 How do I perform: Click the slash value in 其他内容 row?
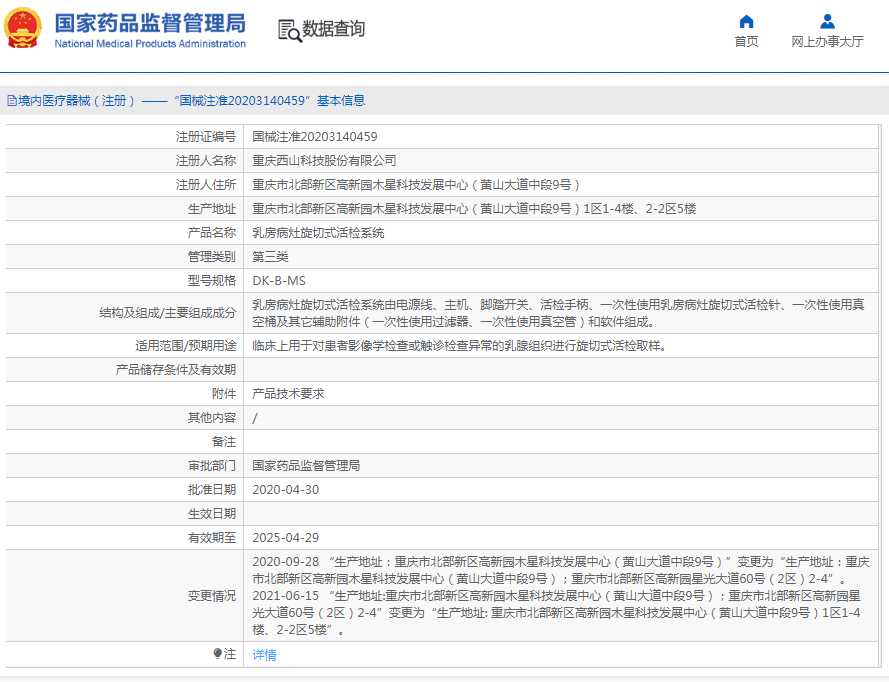[x=255, y=418]
